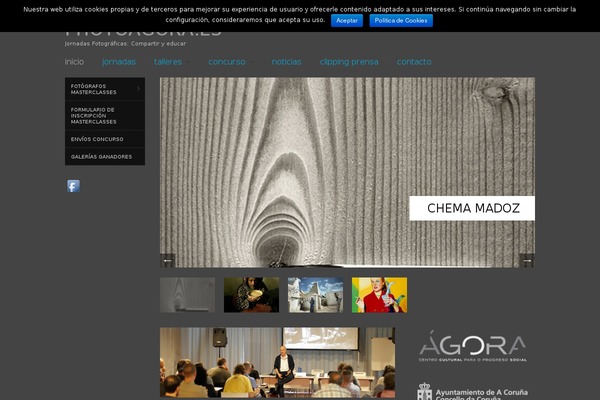Select the woman with bowl thumbnail

[251, 295]
